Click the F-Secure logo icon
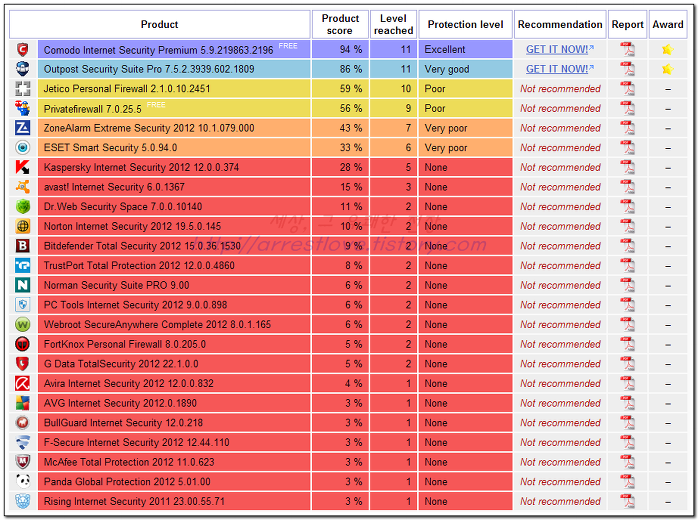Image resolution: width=698 pixels, height=520 pixels. (x=23, y=443)
